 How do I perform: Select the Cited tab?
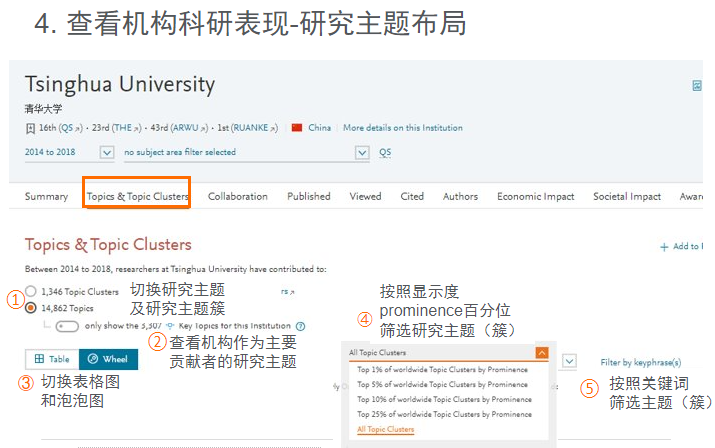[x=412, y=196]
